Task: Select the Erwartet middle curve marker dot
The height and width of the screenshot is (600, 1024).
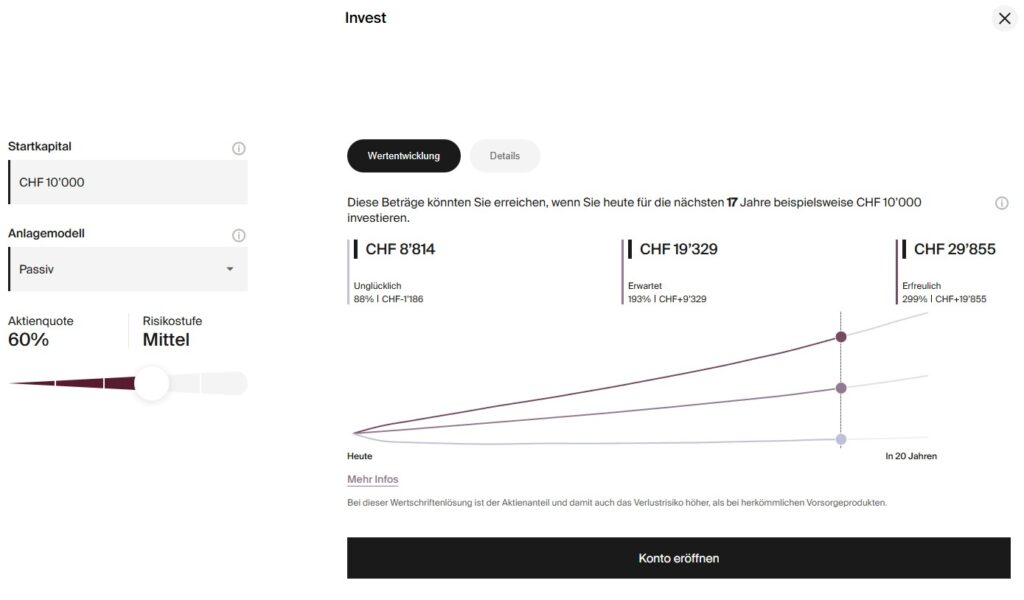Action: pyautogui.click(x=841, y=388)
